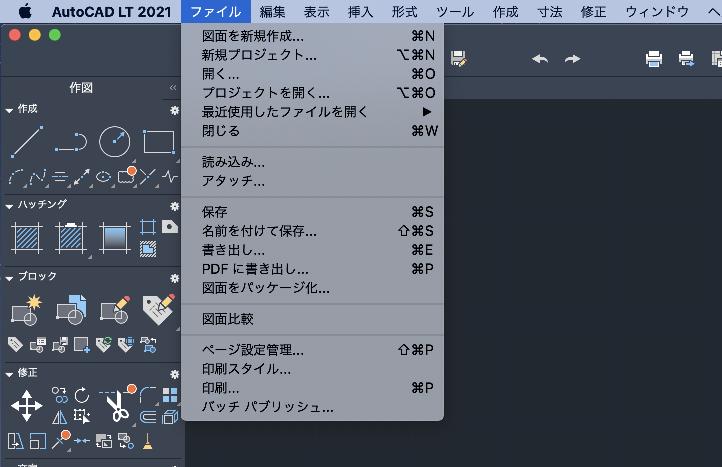Screen dimensions: 722x467
Task: Select the Boundary tool in Hatching
Action: point(148,227)
